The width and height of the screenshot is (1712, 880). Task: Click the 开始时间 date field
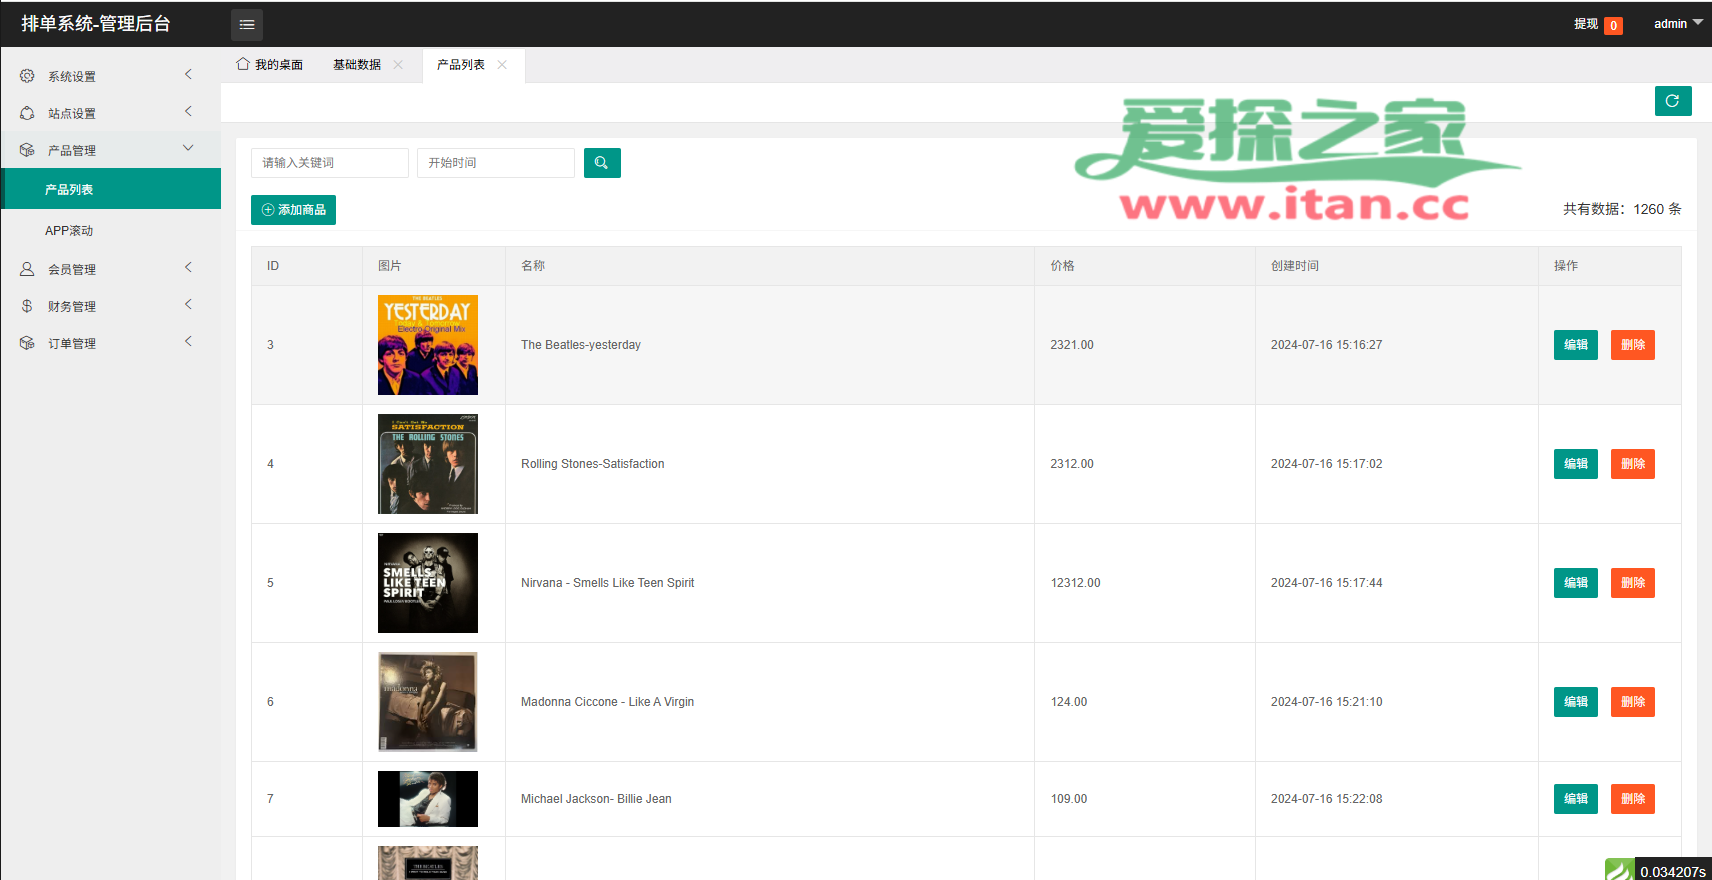495,163
